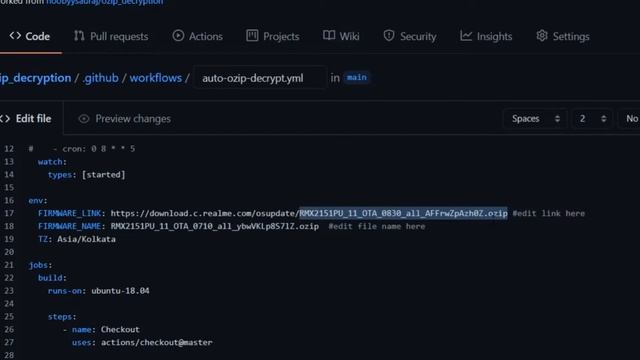Click the Pull requests branch icon
Screen dimensions: 640x360
(79, 36)
